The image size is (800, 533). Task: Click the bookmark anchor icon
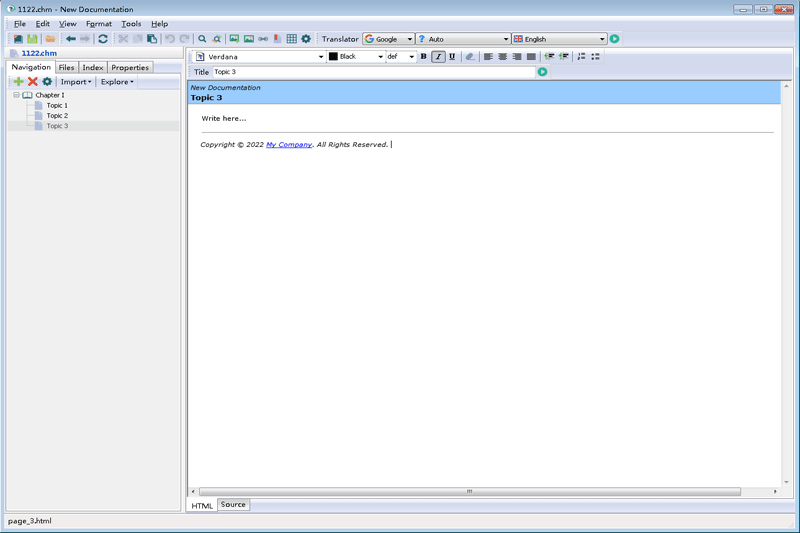tap(277, 39)
